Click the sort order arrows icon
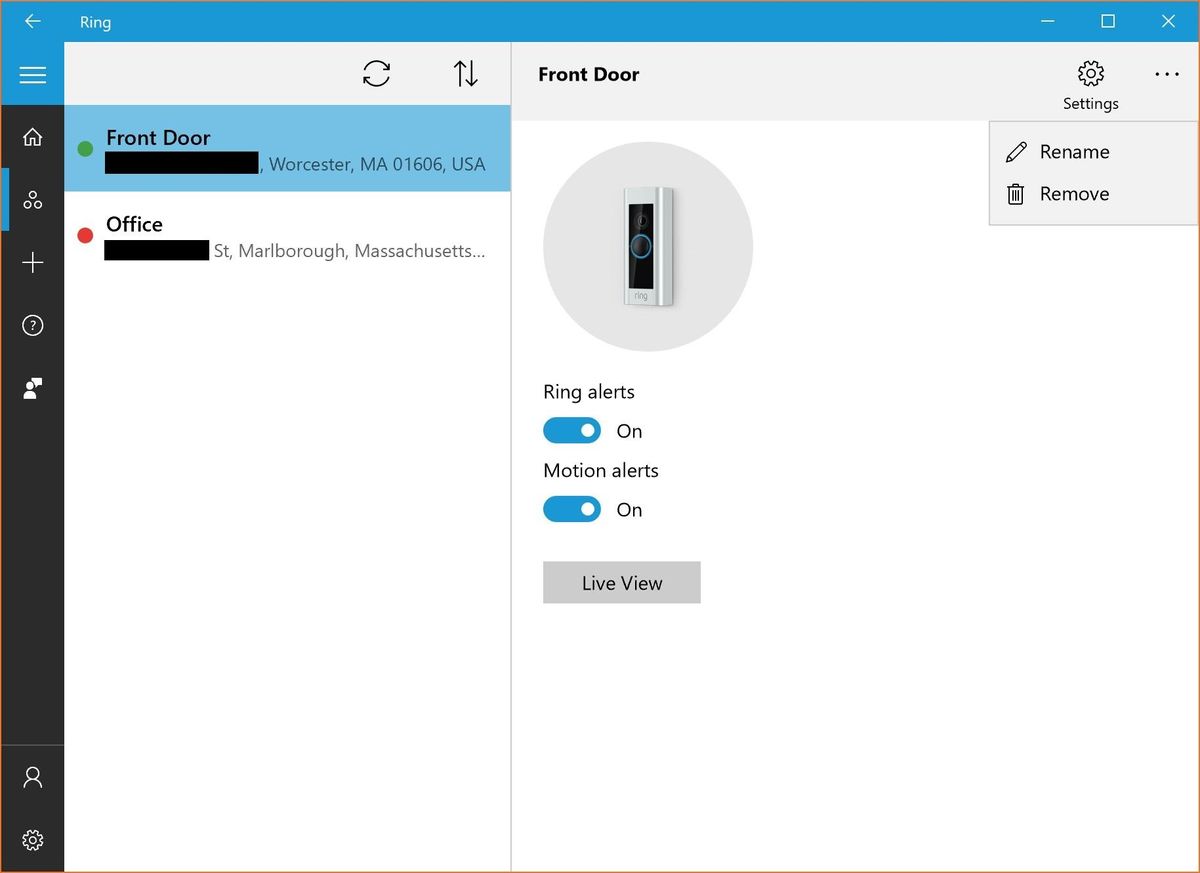 464,73
